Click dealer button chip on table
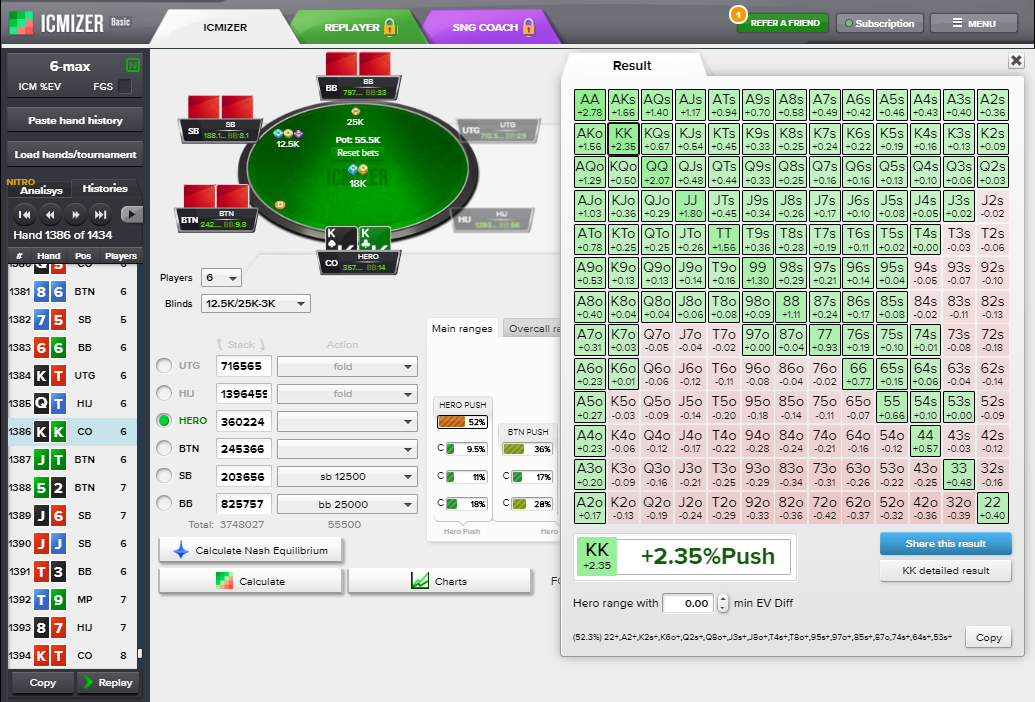Screen dimensions: 1035x702 (x=280, y=205)
